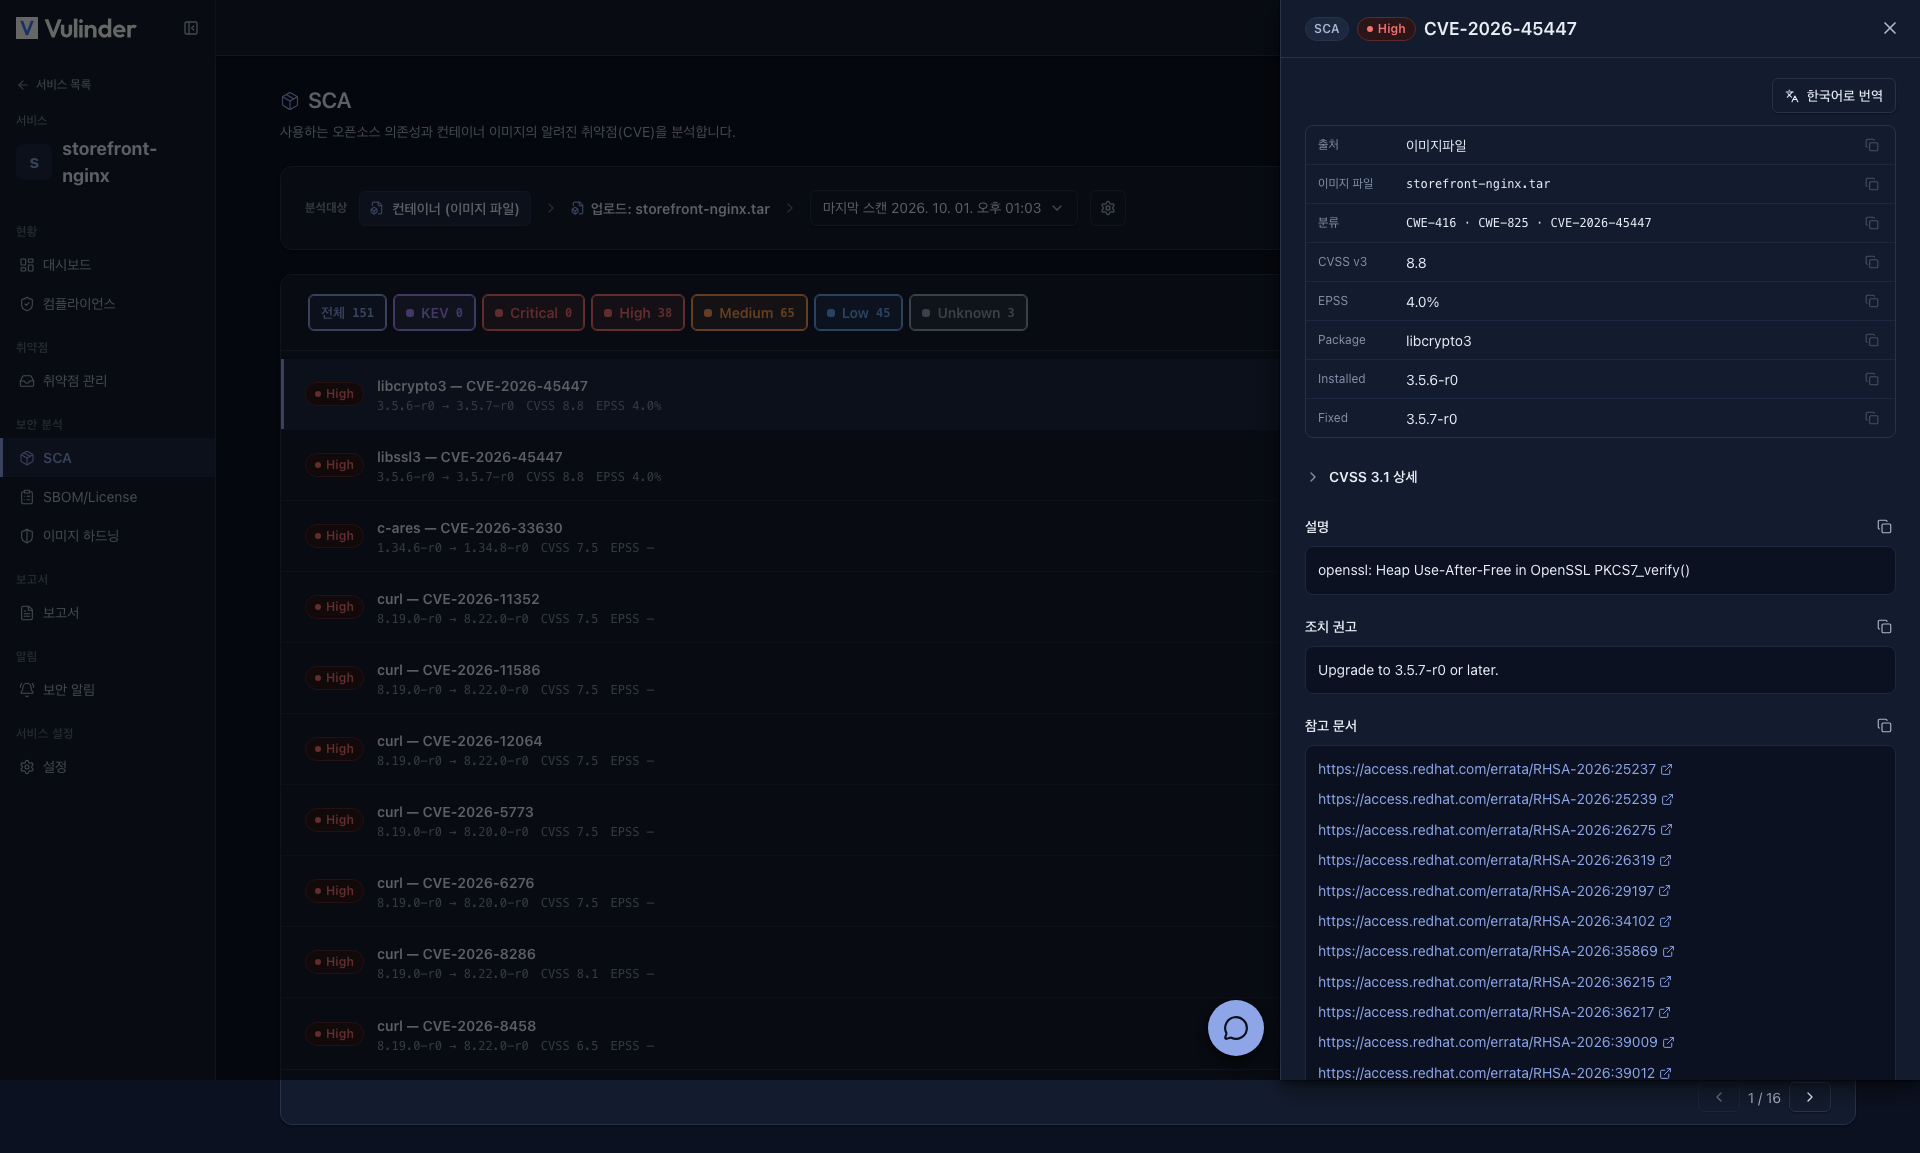The image size is (1920, 1153).
Task: Copy the Fixed version 3.5.7-r0
Action: 1871,418
